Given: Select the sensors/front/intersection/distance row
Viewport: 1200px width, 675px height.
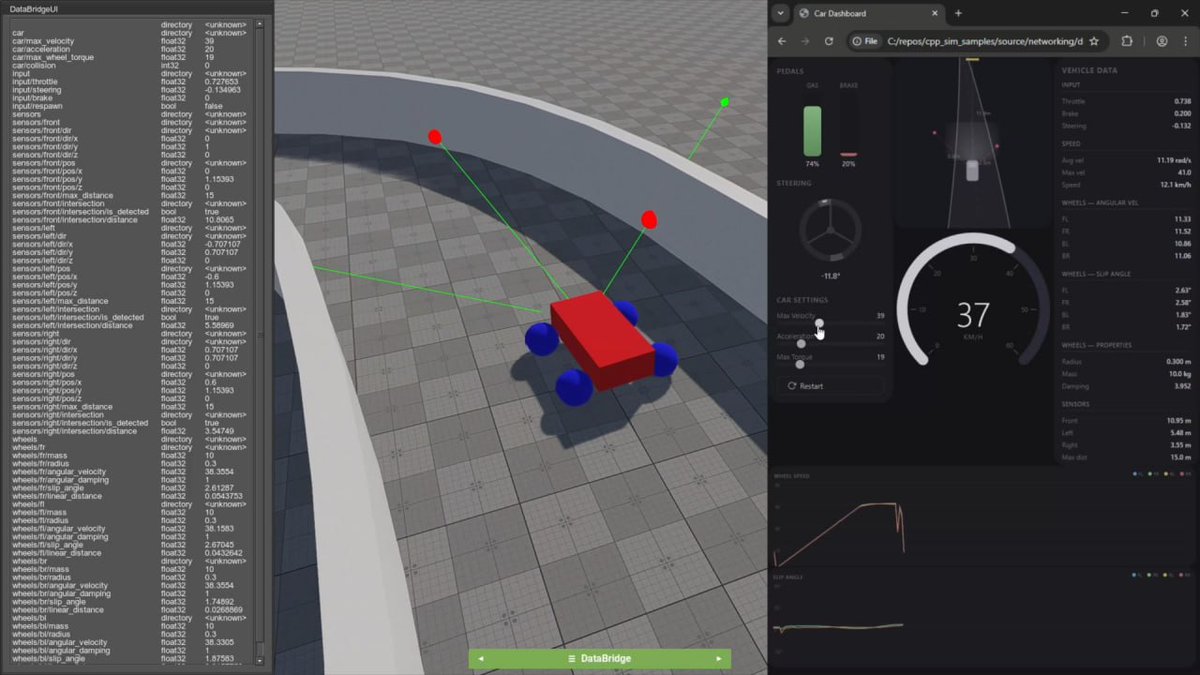Looking at the screenshot, I should [x=133, y=220].
